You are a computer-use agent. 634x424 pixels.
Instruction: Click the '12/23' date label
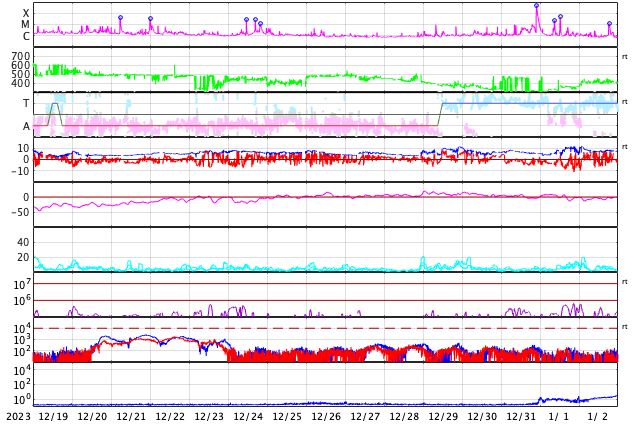pos(209,417)
